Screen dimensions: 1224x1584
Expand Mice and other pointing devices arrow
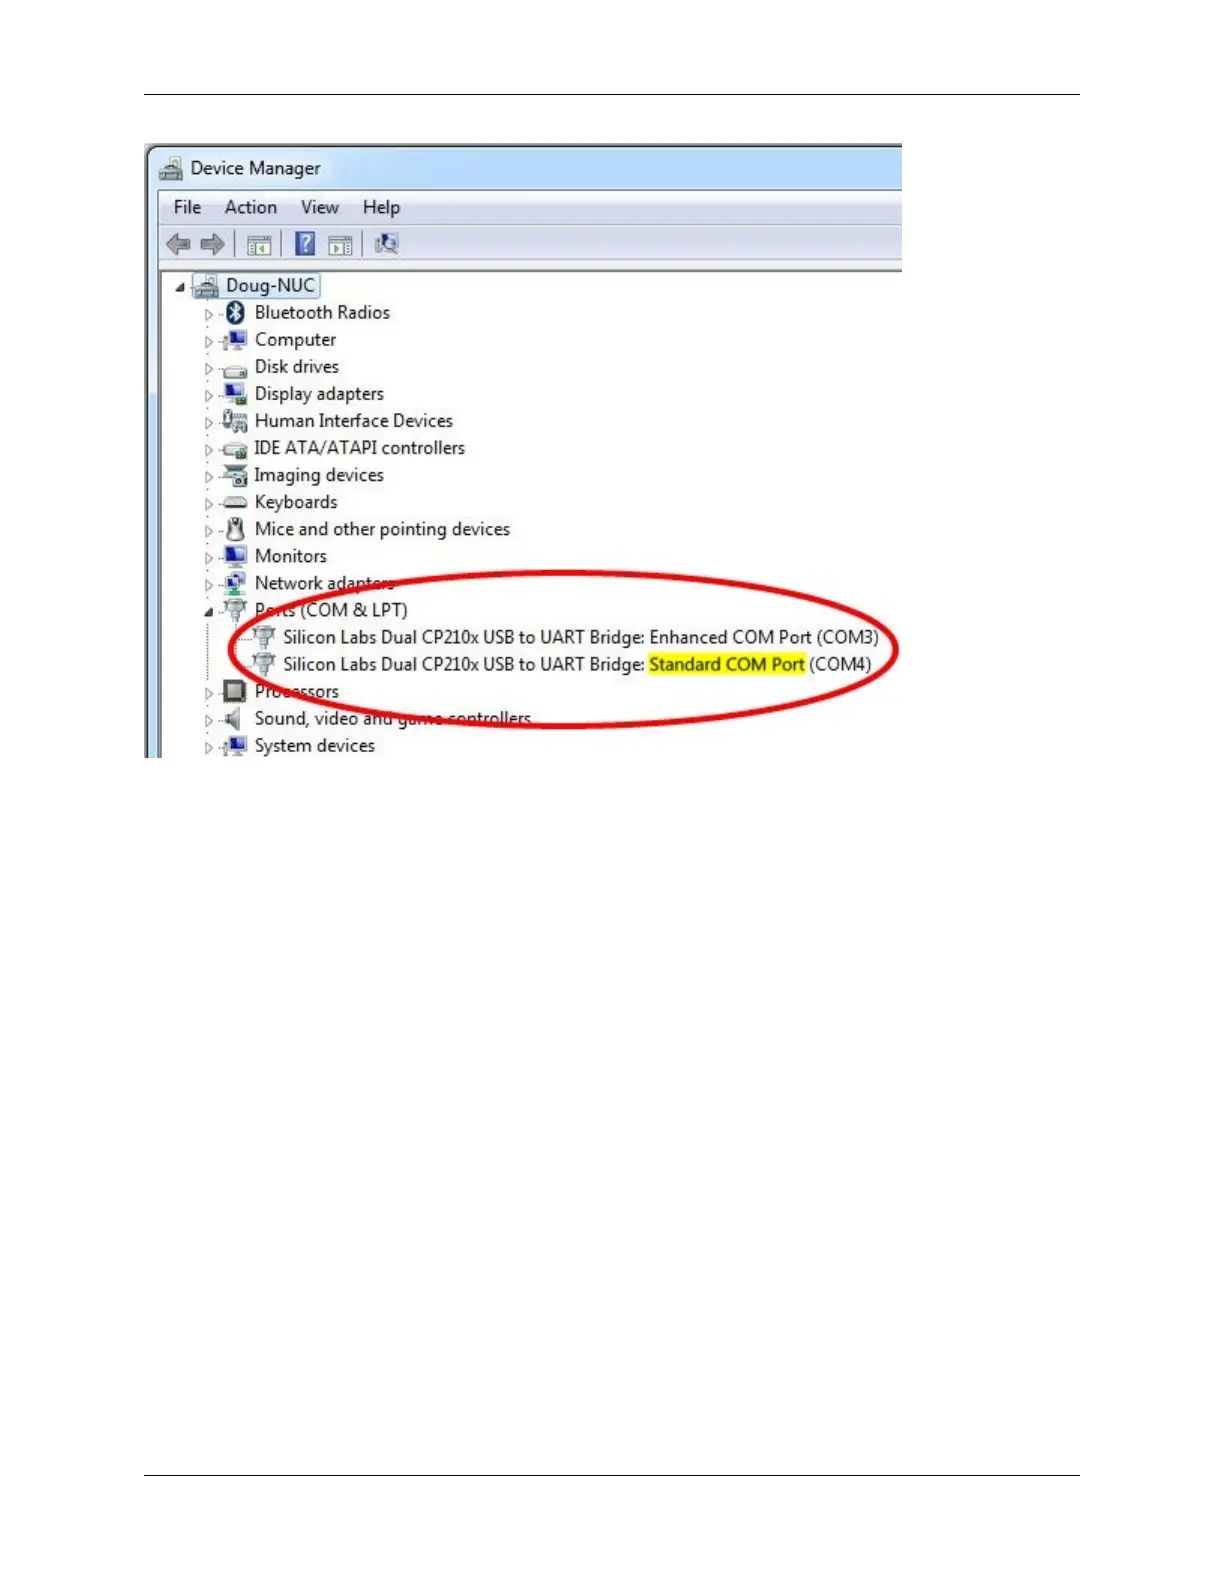[x=209, y=531]
